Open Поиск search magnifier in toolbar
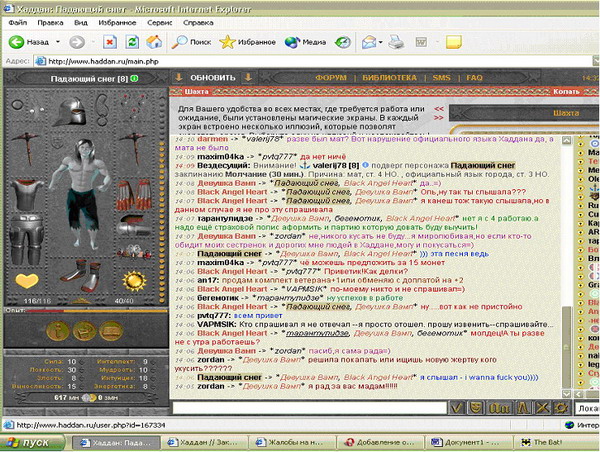This screenshot has width=600, height=452. click(x=191, y=42)
